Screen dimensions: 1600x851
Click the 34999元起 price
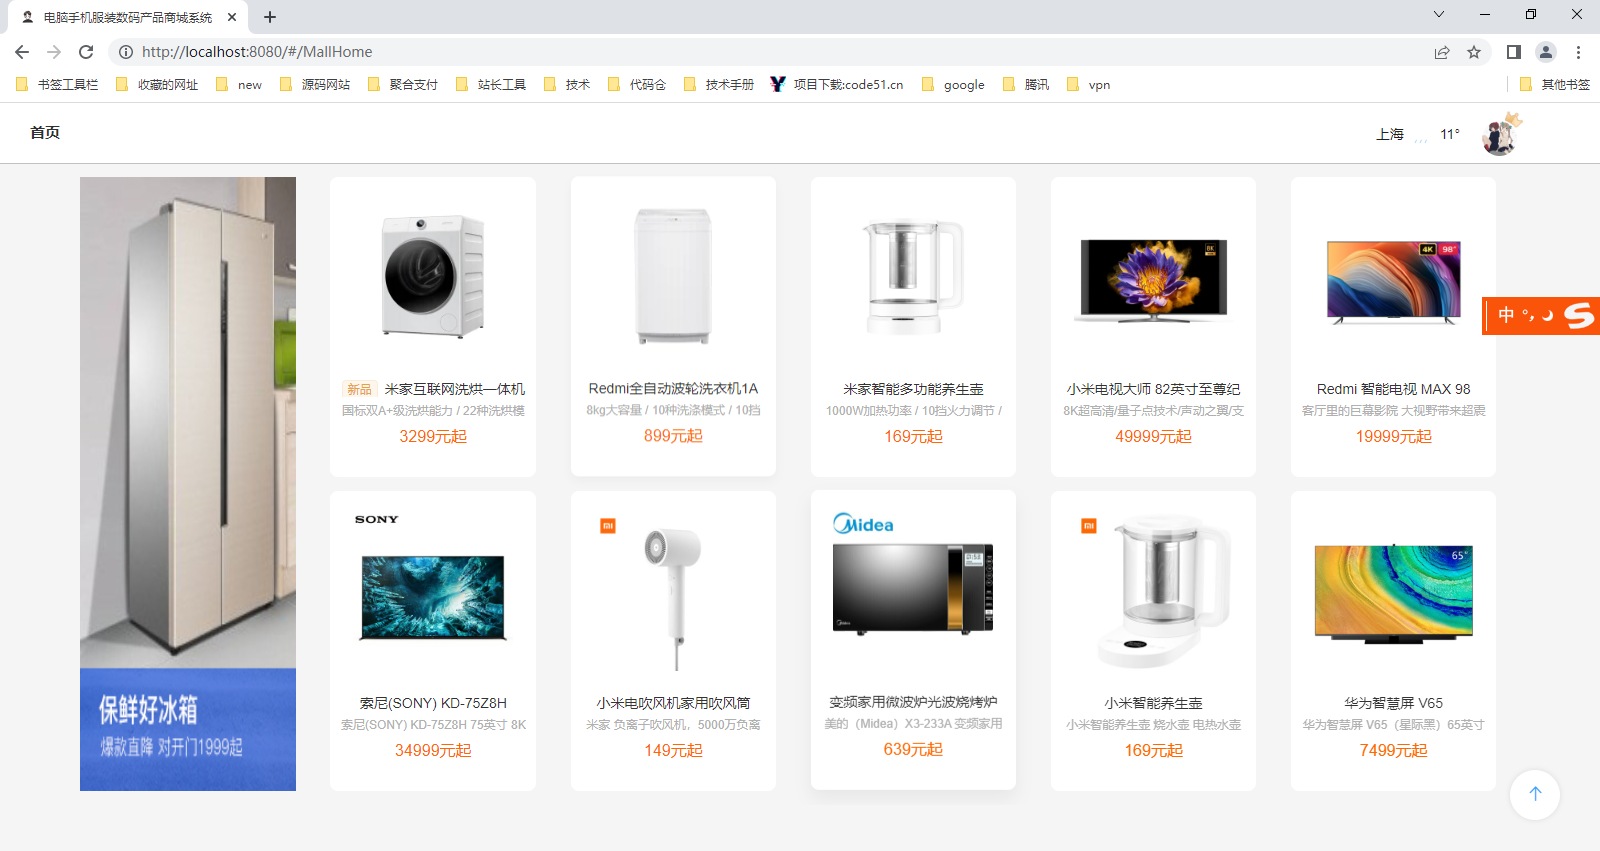[x=433, y=750]
